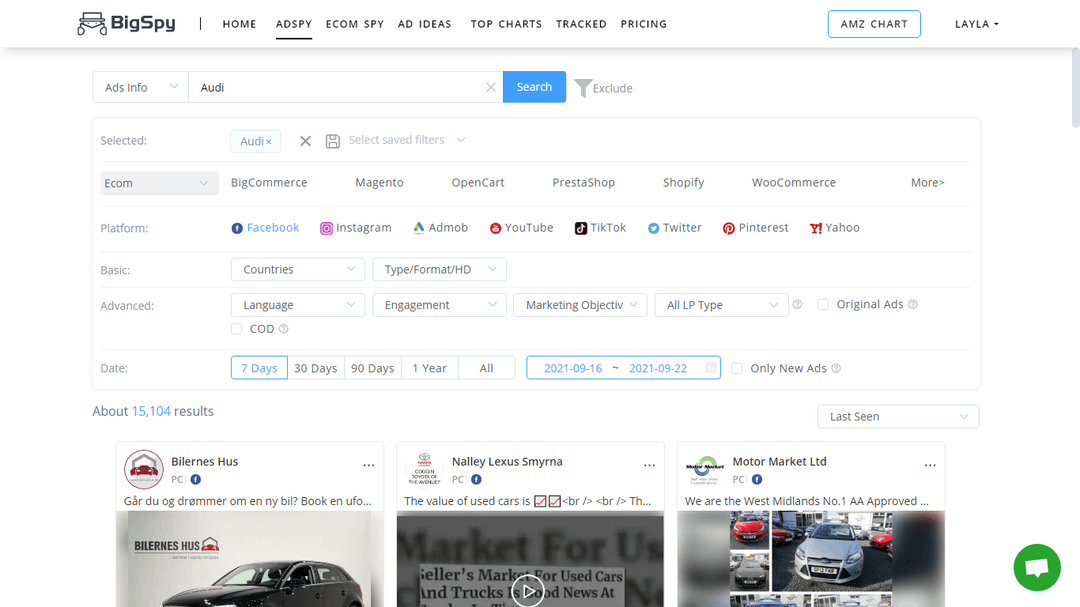
Task: Filter by Facebook platform
Action: (x=265, y=228)
